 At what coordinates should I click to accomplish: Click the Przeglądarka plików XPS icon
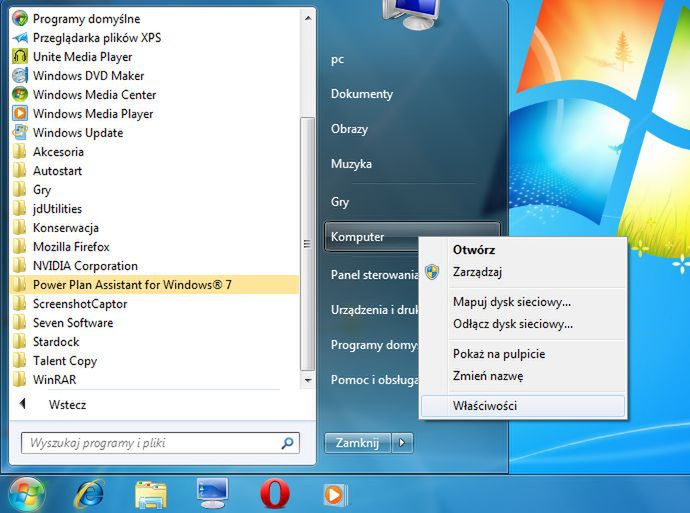click(x=20, y=38)
